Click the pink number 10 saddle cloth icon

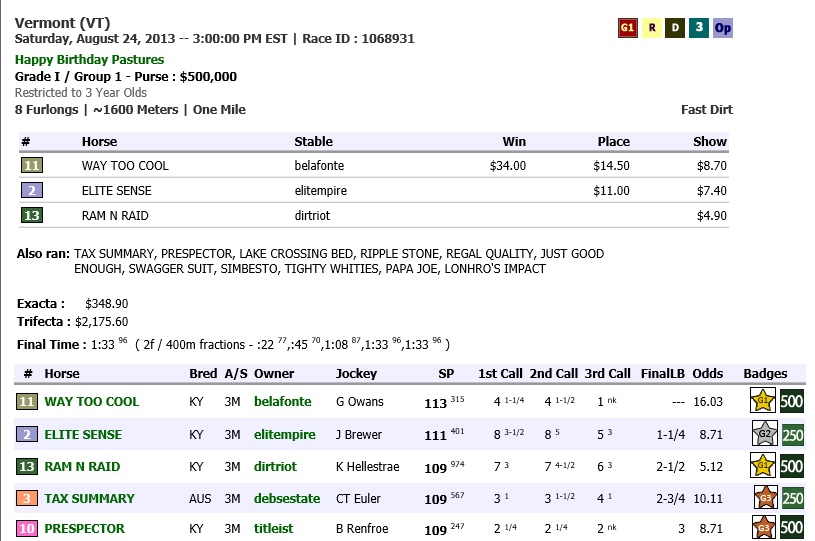click(x=27, y=529)
